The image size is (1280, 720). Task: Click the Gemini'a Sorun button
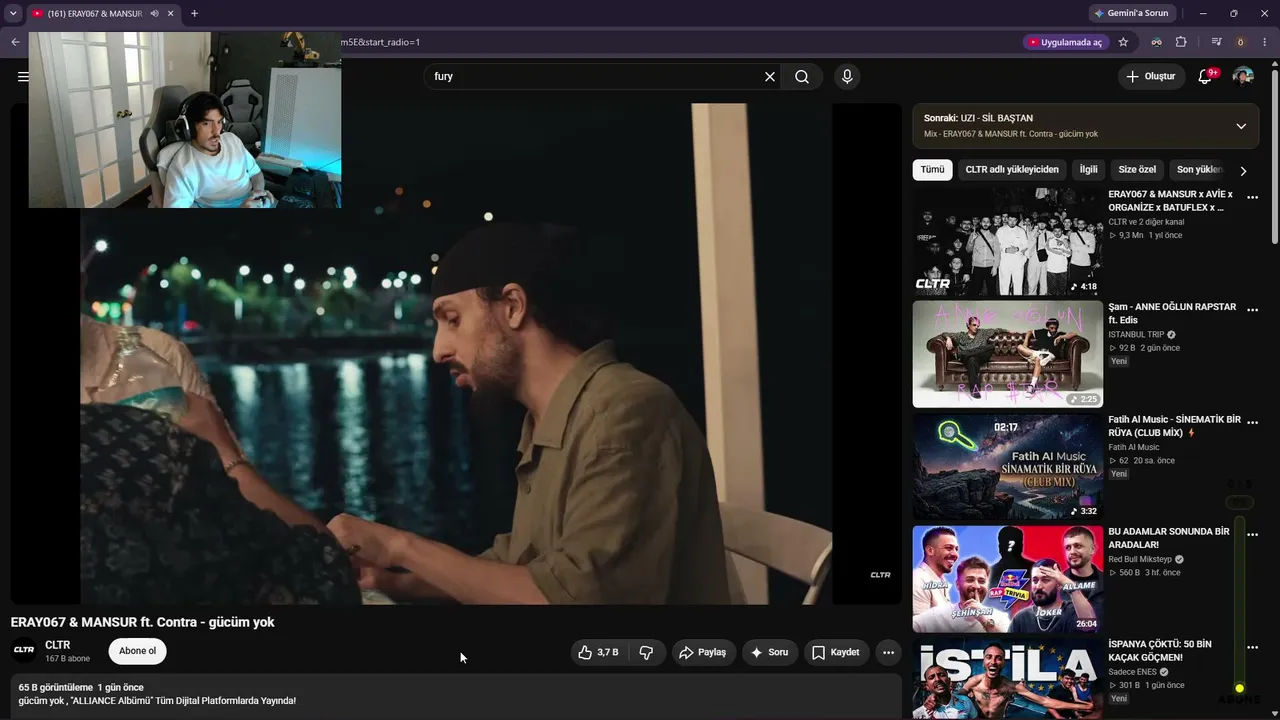click(1131, 14)
